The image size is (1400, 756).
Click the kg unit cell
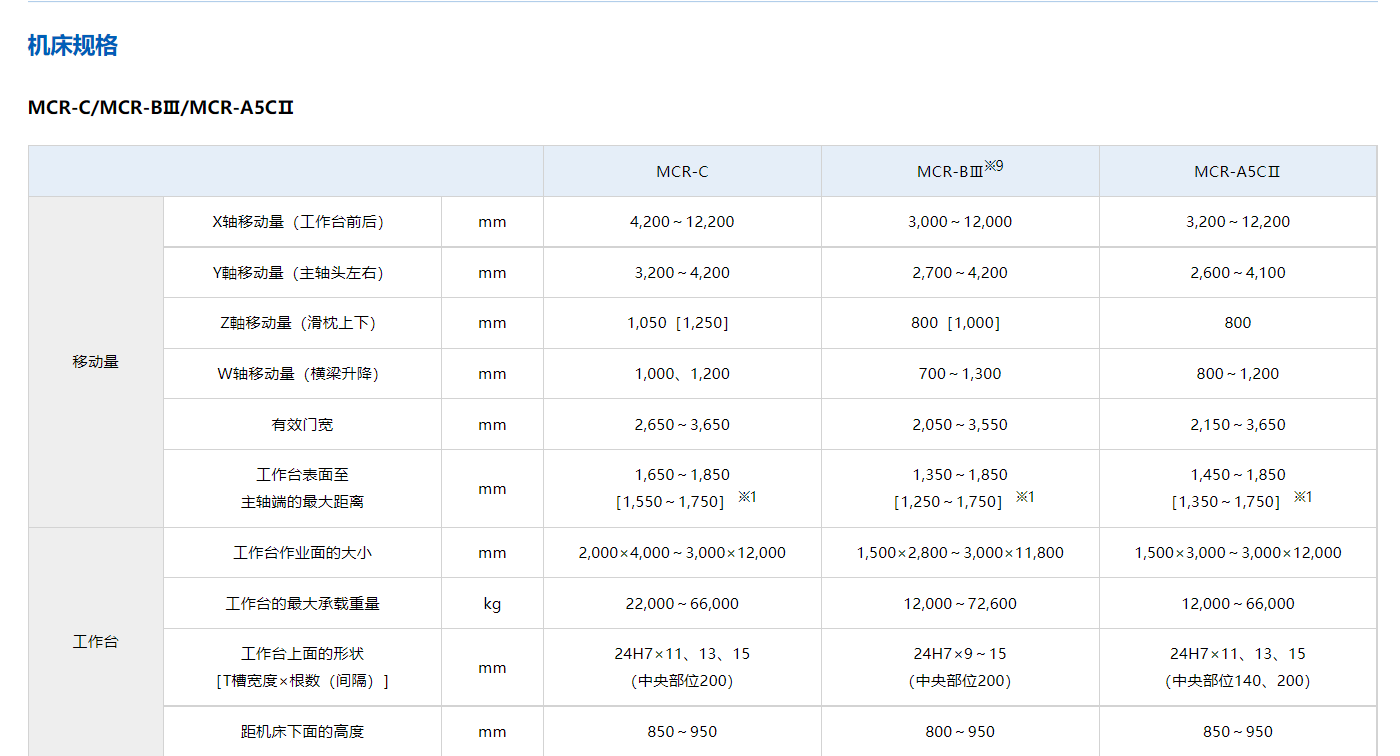click(492, 603)
